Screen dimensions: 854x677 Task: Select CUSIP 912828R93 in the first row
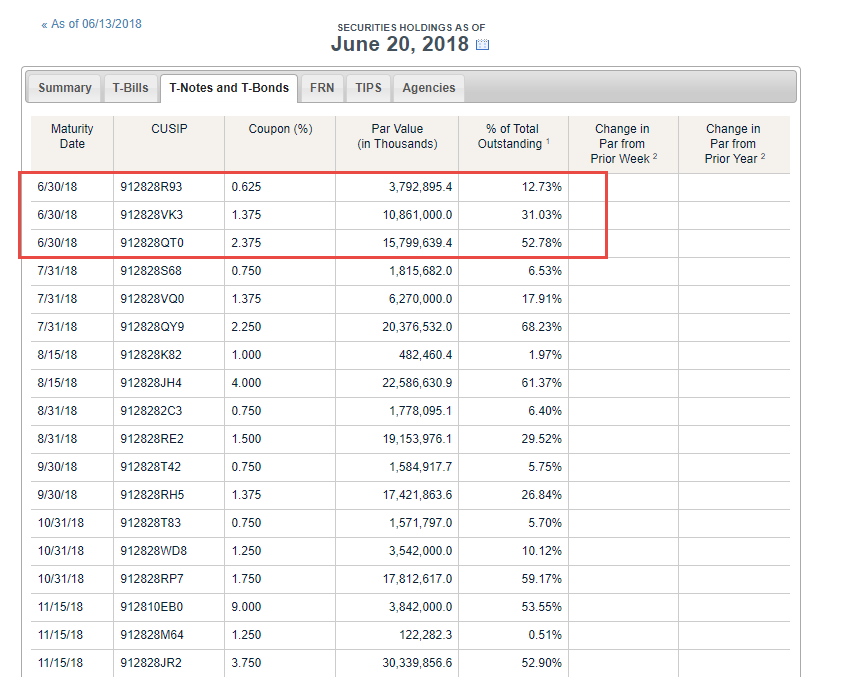[x=151, y=187]
